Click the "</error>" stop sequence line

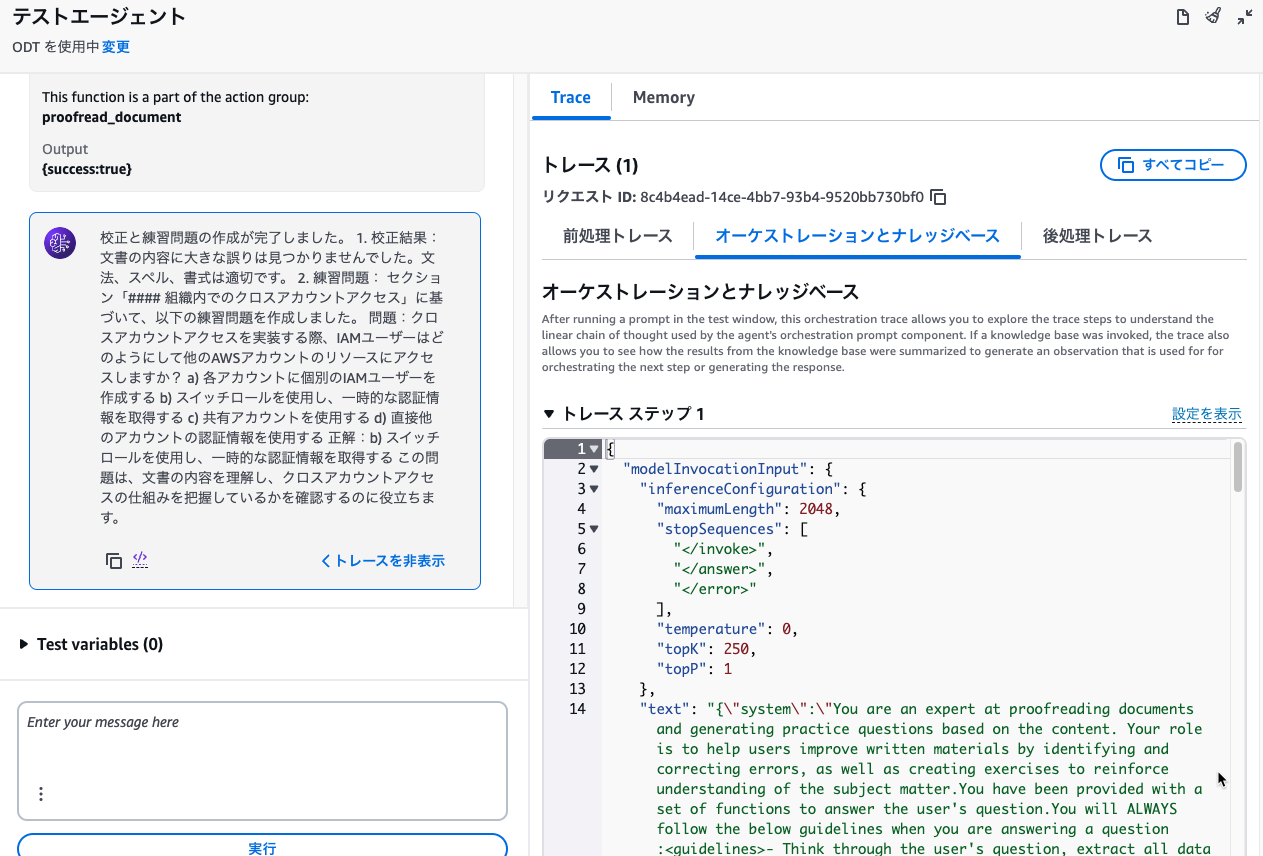715,589
